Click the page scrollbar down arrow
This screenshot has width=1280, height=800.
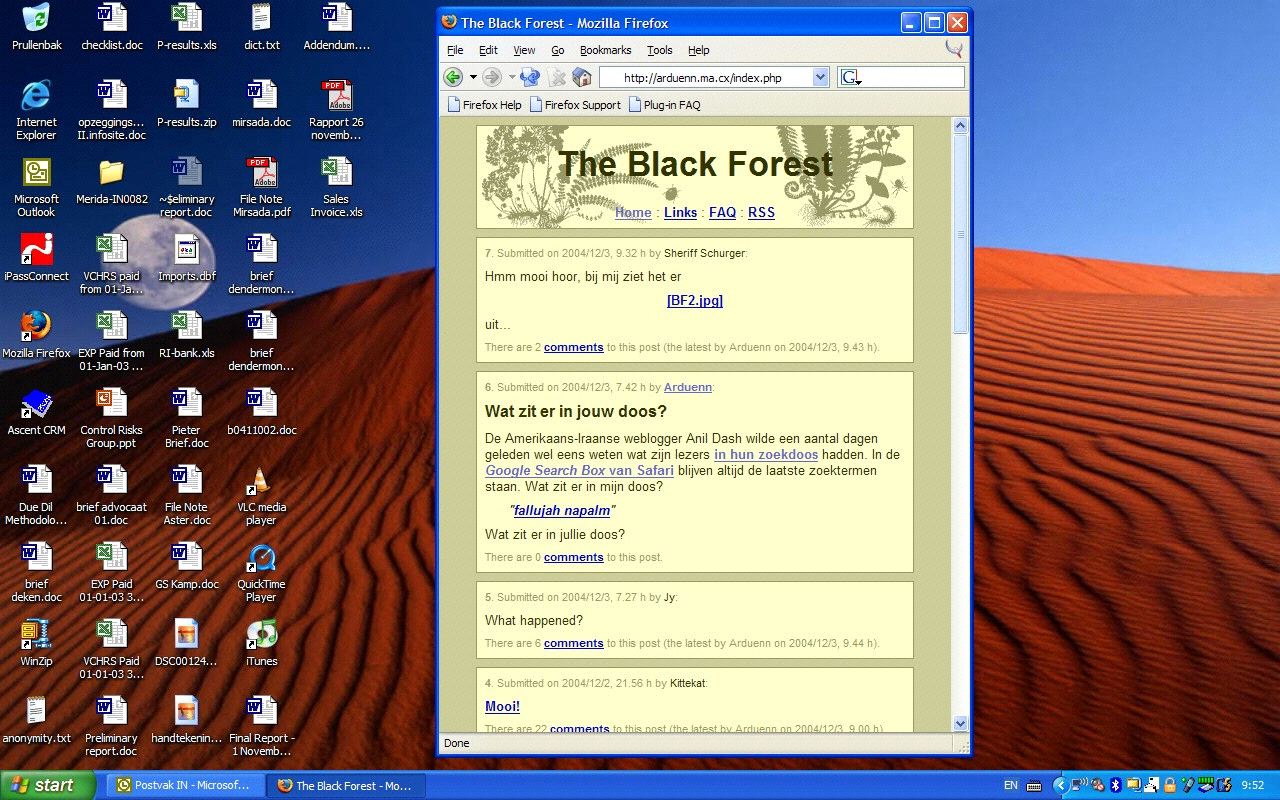point(961,723)
